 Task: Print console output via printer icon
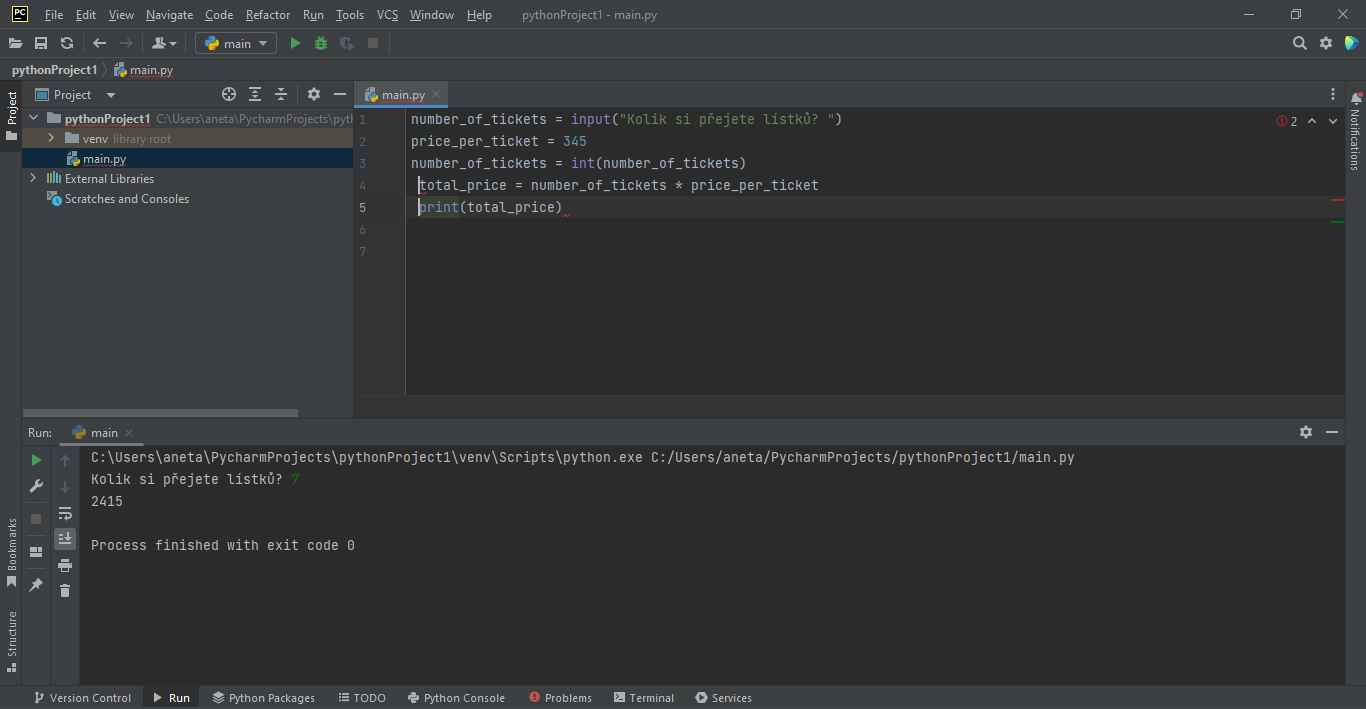click(x=65, y=564)
